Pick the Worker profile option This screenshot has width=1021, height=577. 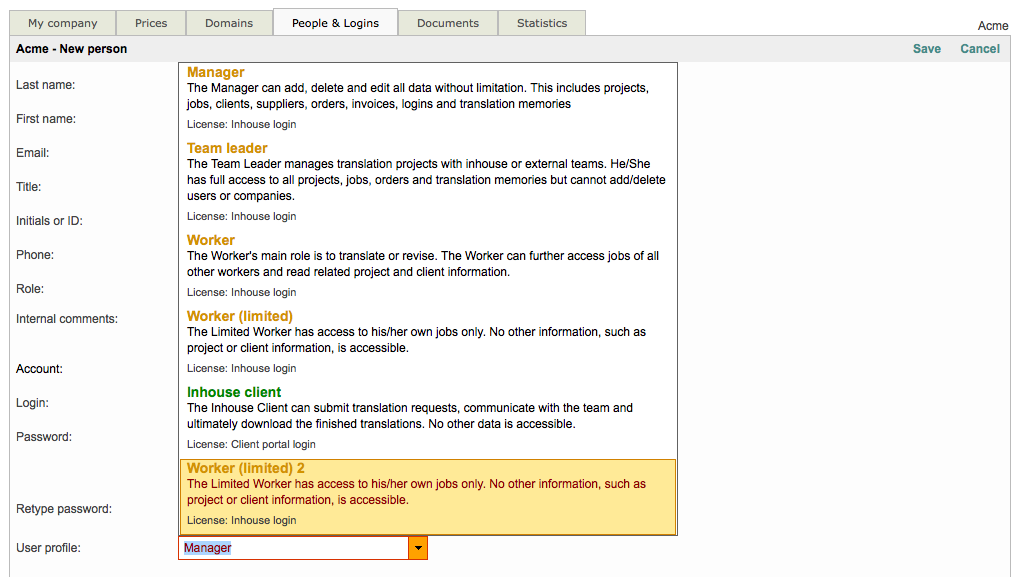[211, 241]
